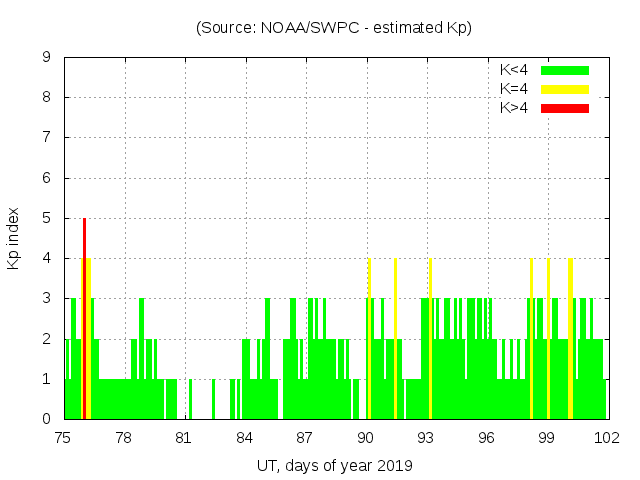Screen dimensions: 640x480
Task: Click x-axis tick label 90
Action: click(x=365, y=438)
